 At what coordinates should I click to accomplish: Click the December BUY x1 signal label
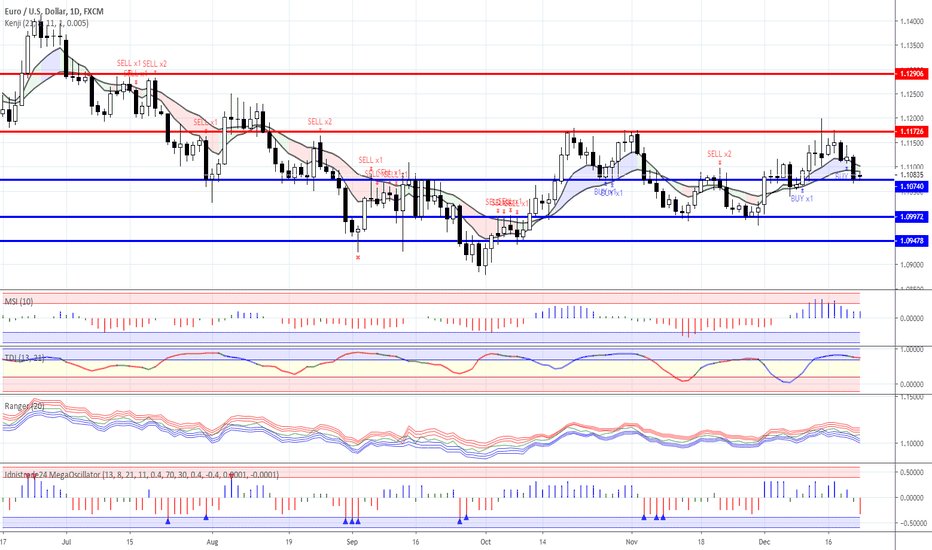(x=802, y=199)
